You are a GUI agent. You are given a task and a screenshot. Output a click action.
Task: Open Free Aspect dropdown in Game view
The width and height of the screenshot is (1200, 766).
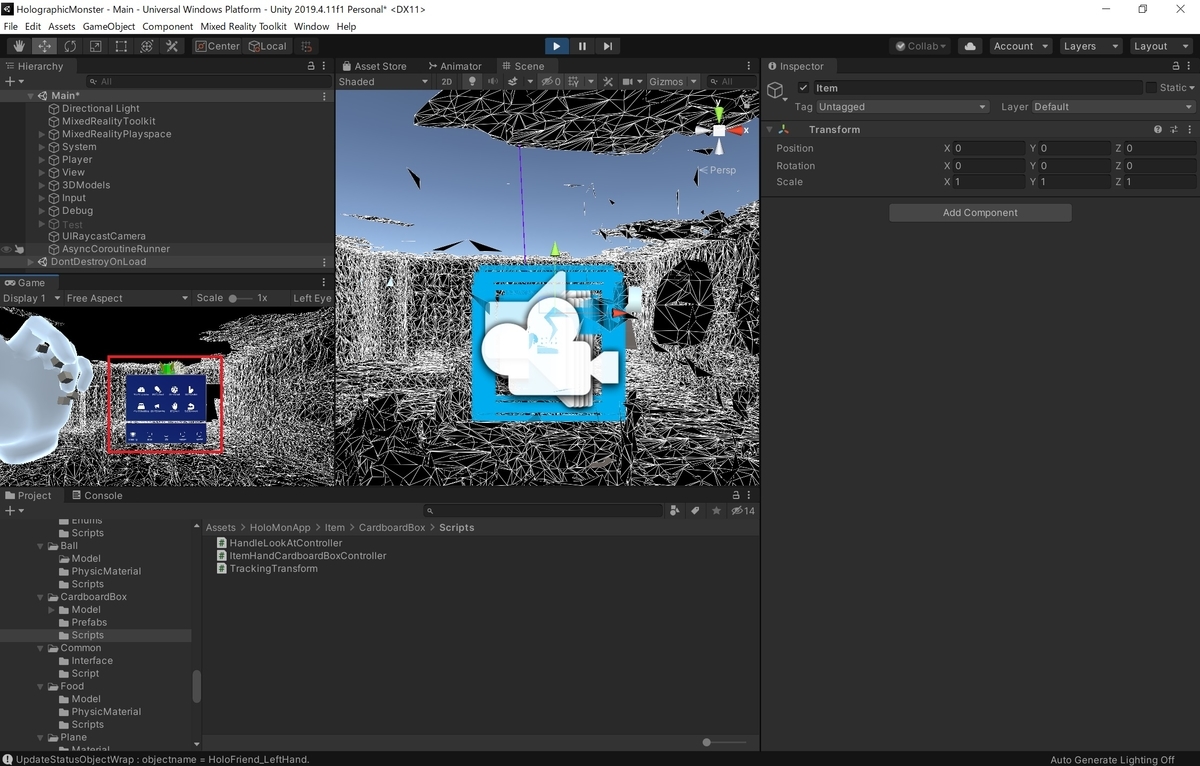[126, 298]
